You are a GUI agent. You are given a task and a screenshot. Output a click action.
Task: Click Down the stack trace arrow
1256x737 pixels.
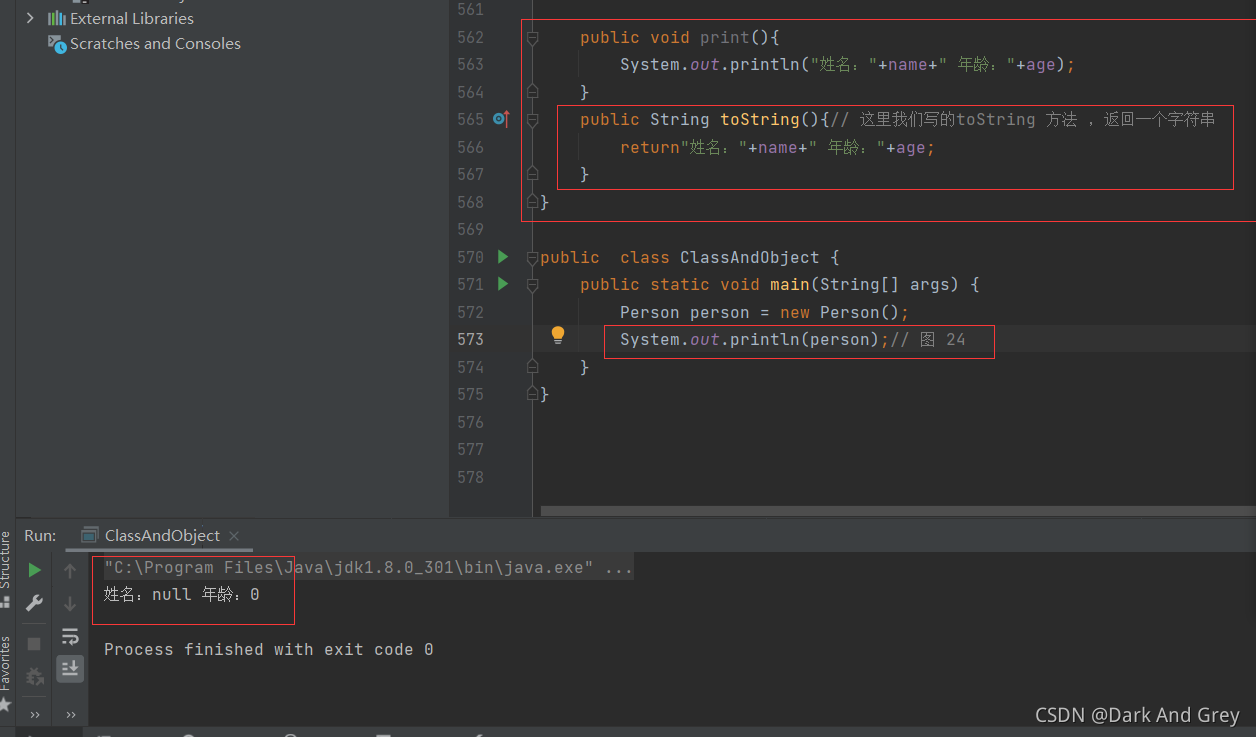pyautogui.click(x=70, y=603)
